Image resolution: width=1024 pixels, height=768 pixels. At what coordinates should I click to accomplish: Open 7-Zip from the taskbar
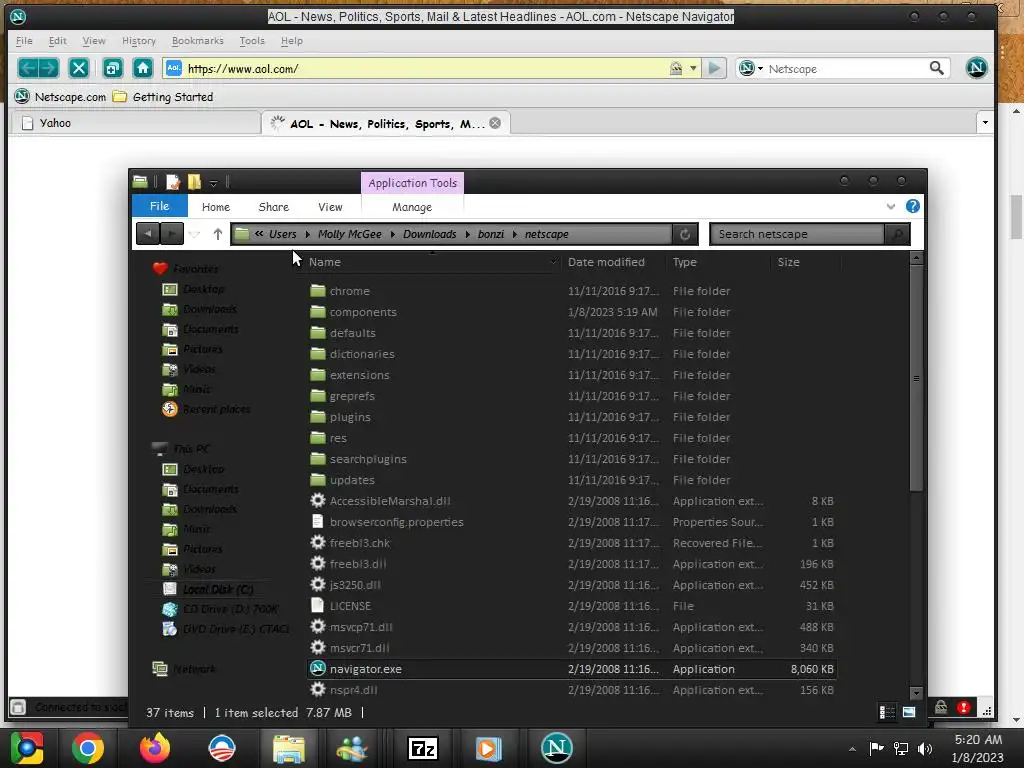422,748
